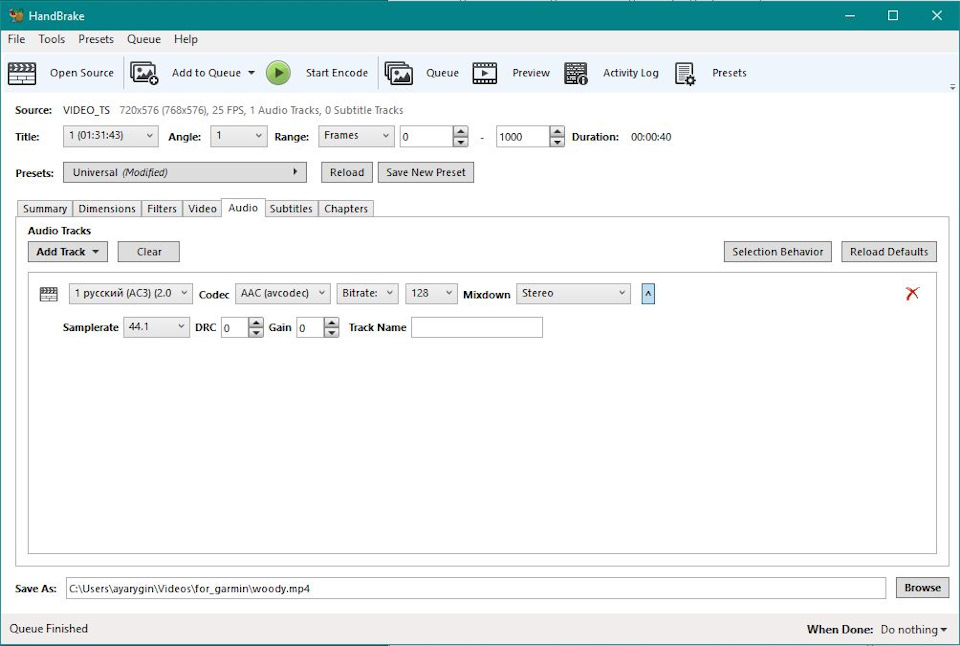960x646 pixels.
Task: Click the Activity Log label
Action: click(631, 73)
